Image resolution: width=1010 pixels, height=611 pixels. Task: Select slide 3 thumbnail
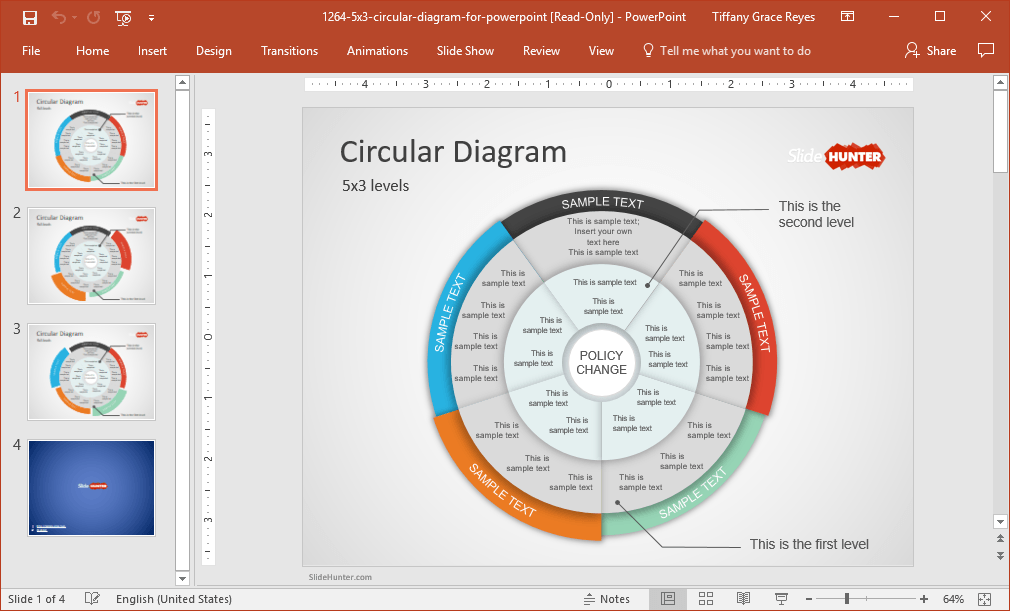point(91,371)
